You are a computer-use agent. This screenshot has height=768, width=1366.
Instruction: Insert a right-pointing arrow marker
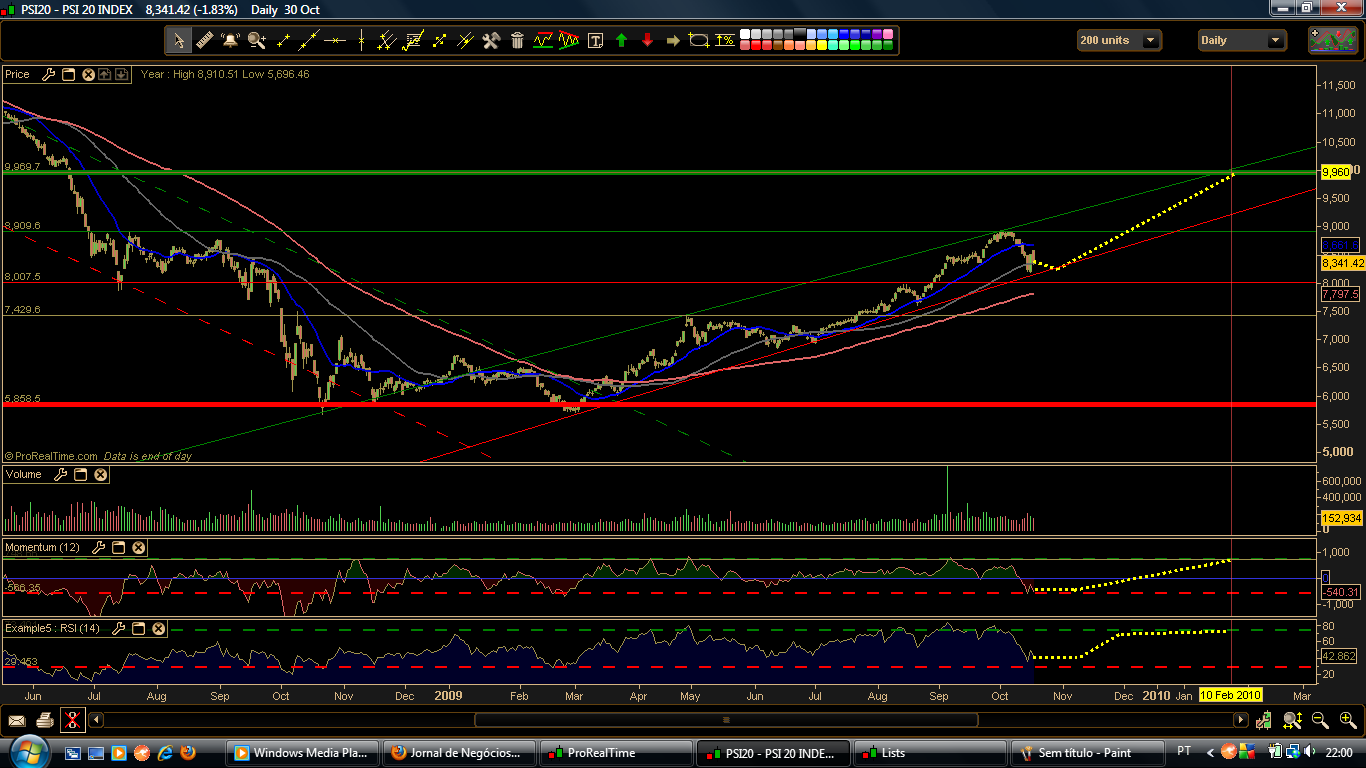pos(673,40)
